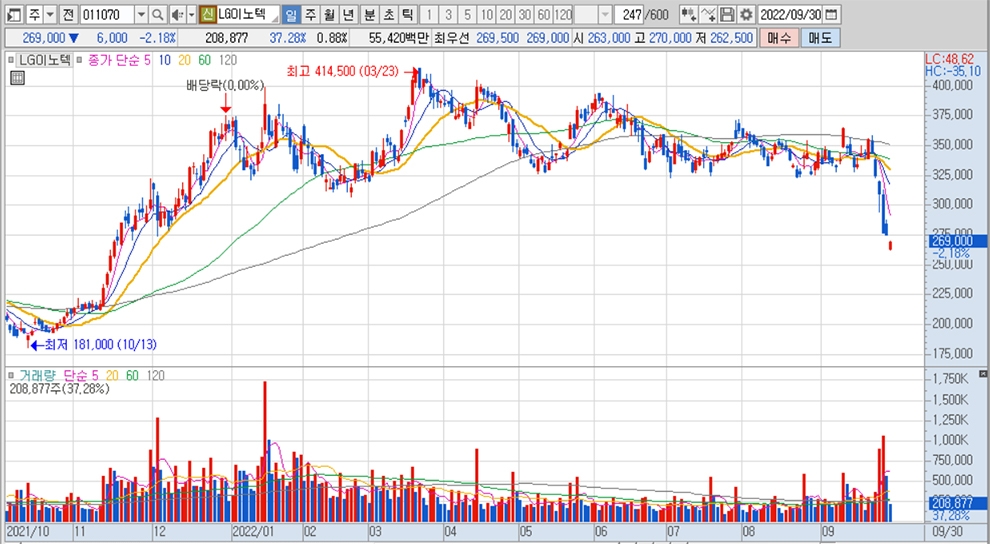Viewport: 990px width, 544px height.
Task: Click the gray 120 price moving average label
Action: (227, 61)
